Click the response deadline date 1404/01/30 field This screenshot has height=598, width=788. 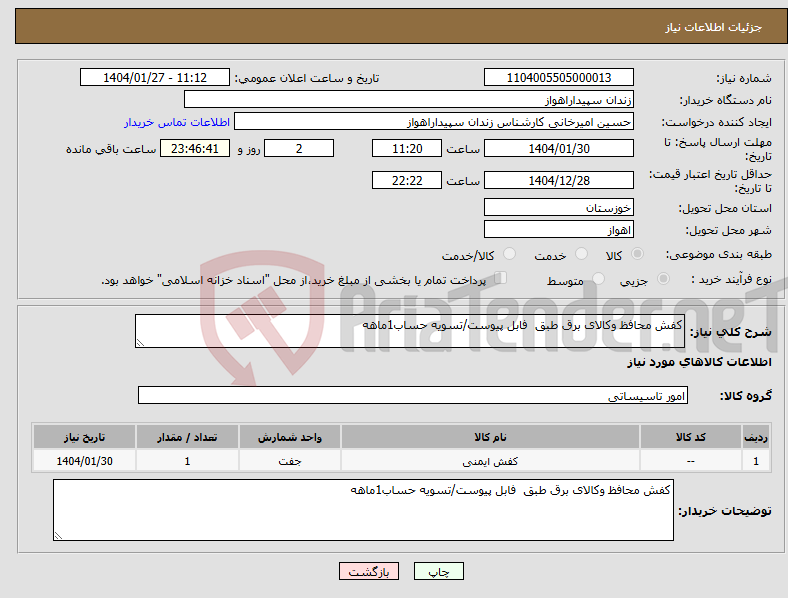558,149
